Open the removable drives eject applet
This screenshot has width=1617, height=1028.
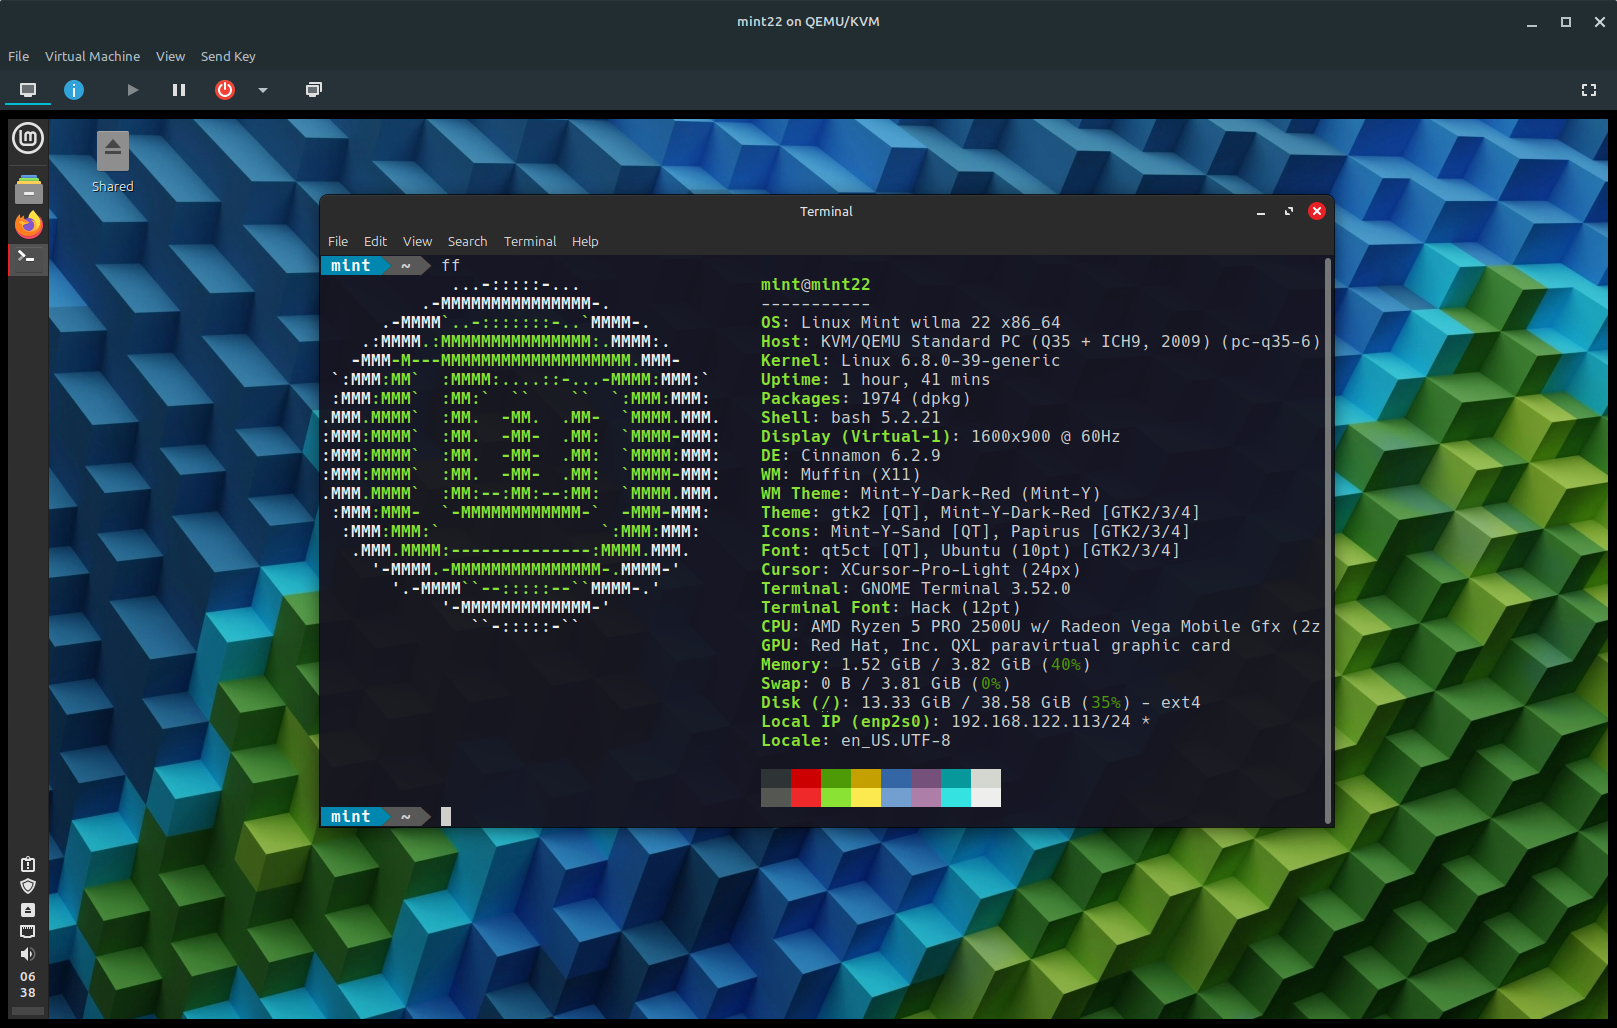point(28,910)
